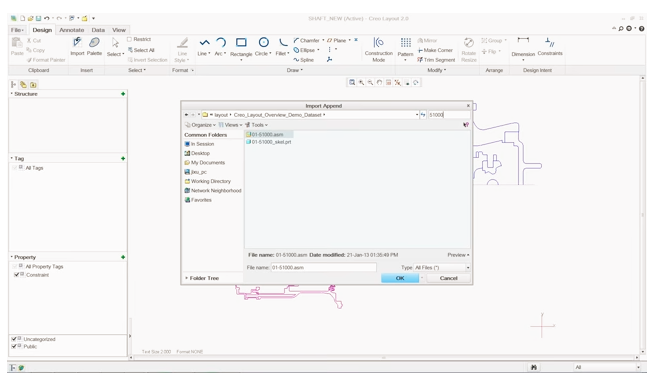Click the Save icon in quick access toolbar
The height and width of the screenshot is (379, 658).
(38, 18)
